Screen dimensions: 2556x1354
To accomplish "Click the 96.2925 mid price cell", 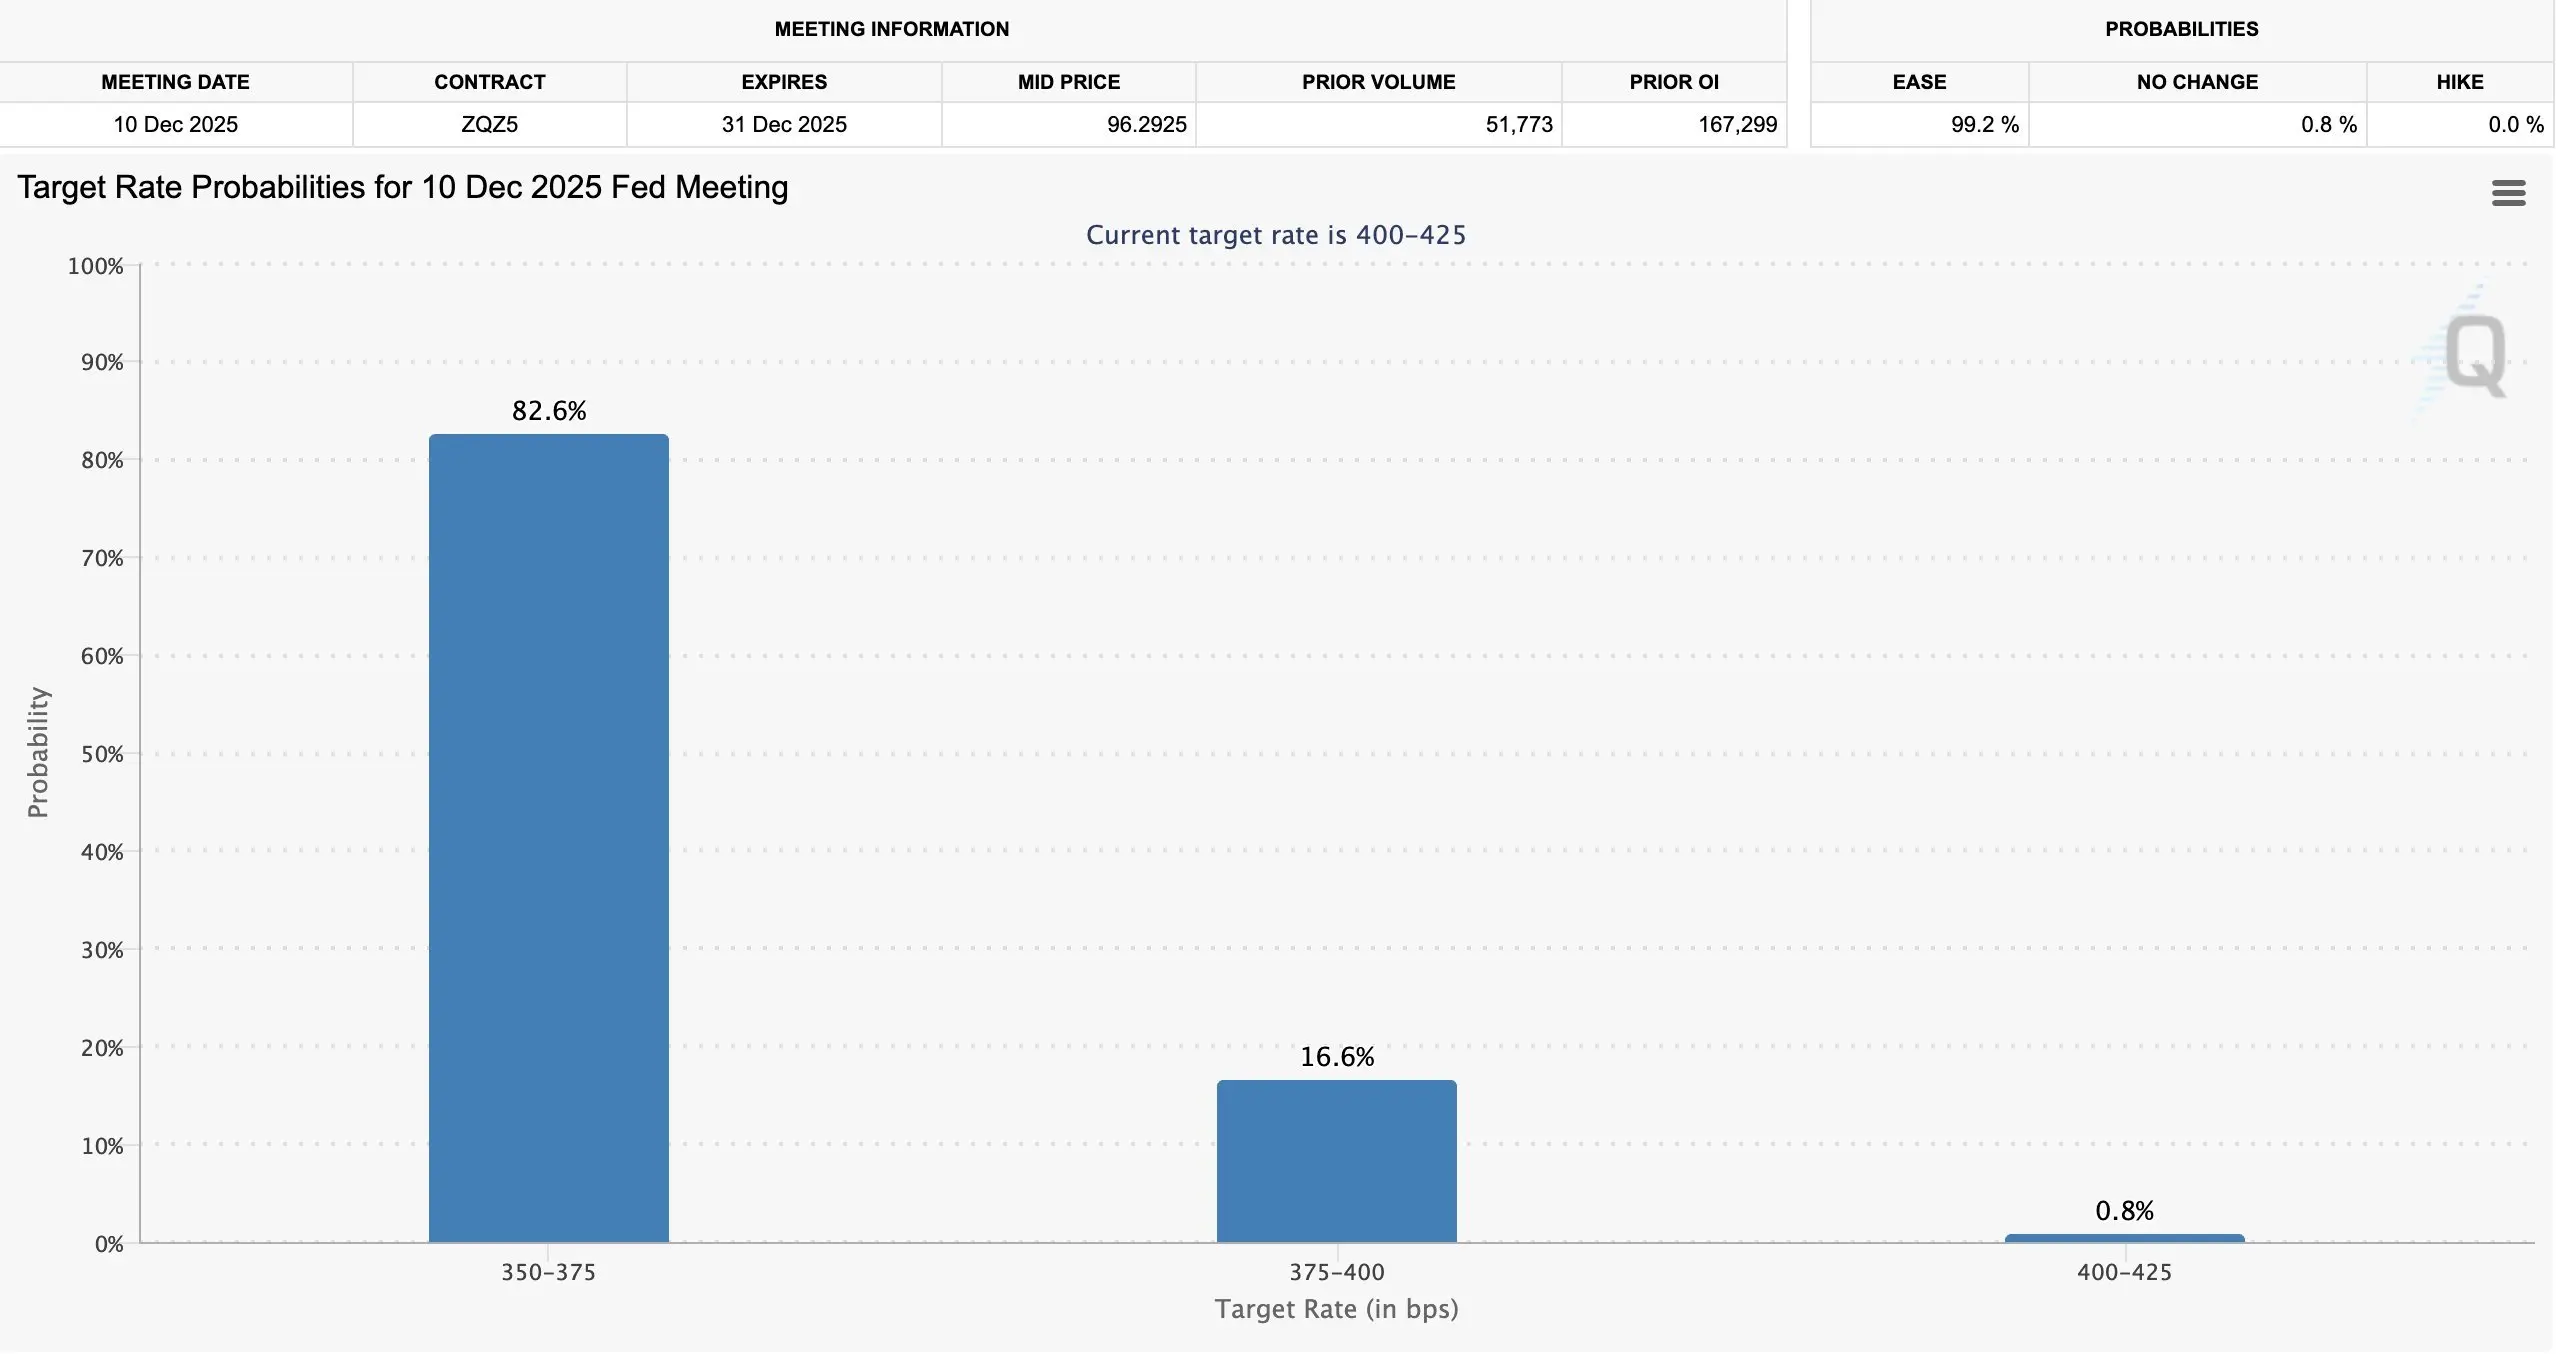I will (x=1069, y=125).
